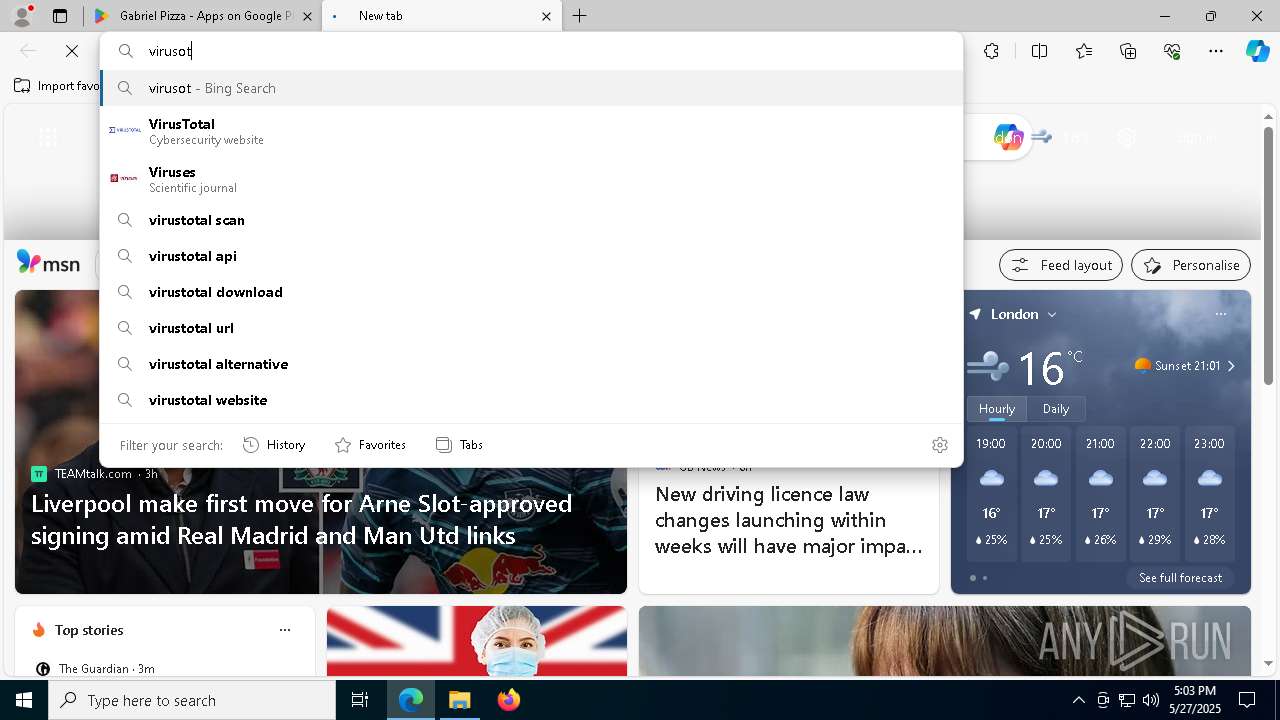Click the Windows taskbar search box

click(x=192, y=700)
